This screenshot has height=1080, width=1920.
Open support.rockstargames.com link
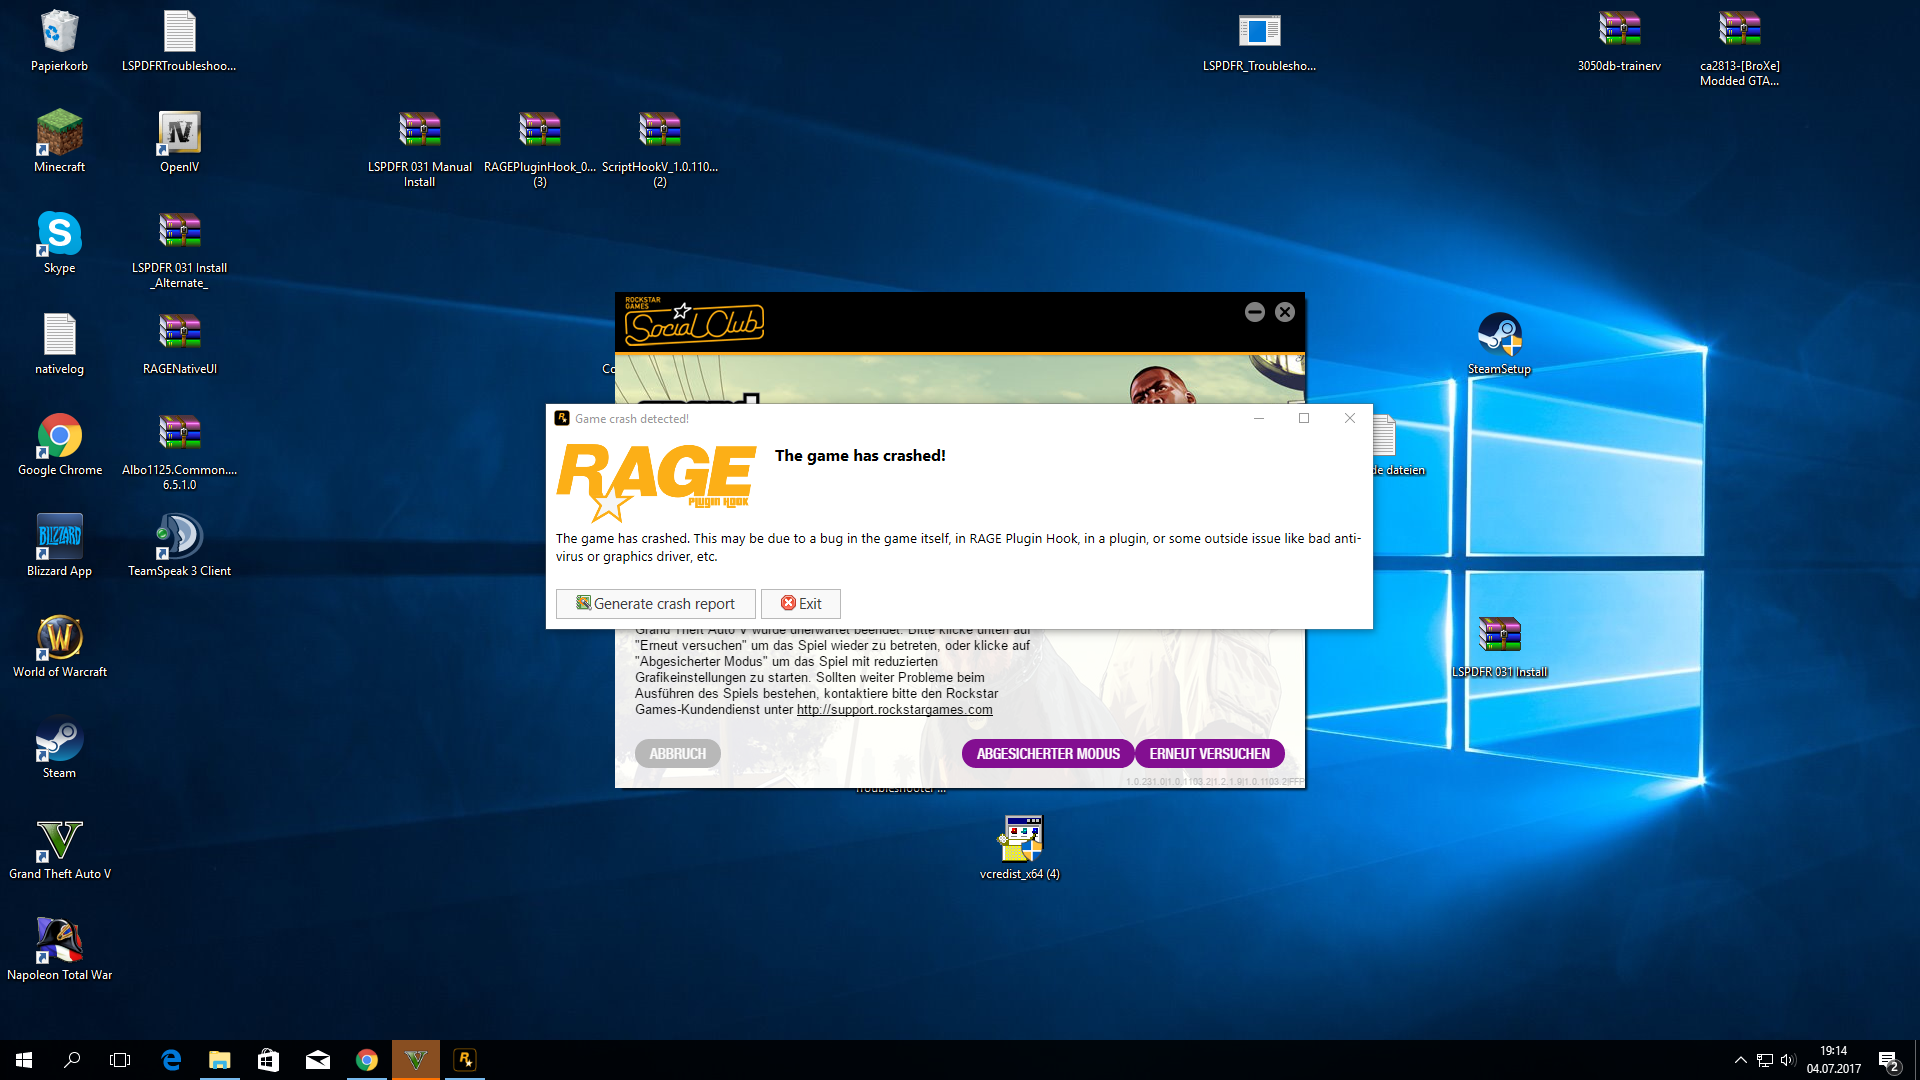894,710
